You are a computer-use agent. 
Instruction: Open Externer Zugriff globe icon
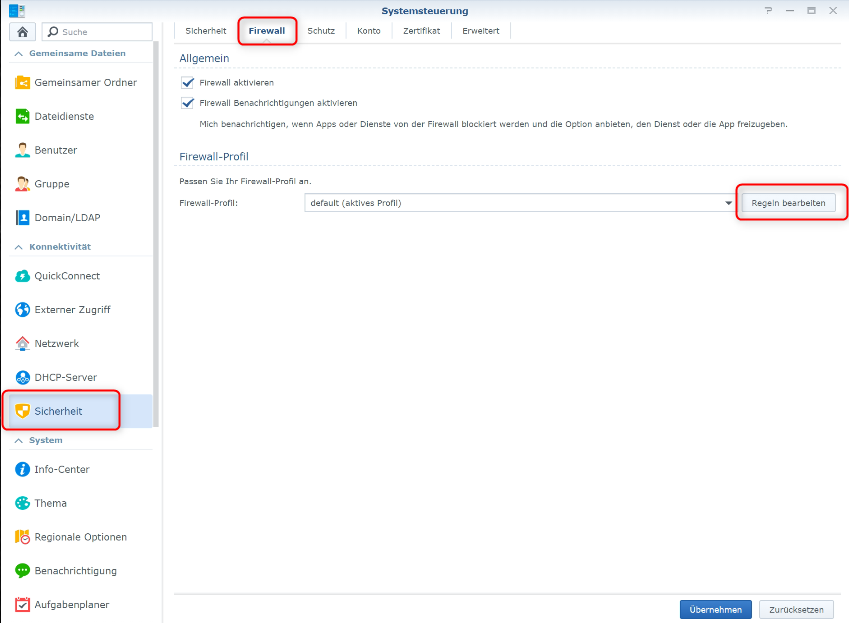[x=23, y=310]
